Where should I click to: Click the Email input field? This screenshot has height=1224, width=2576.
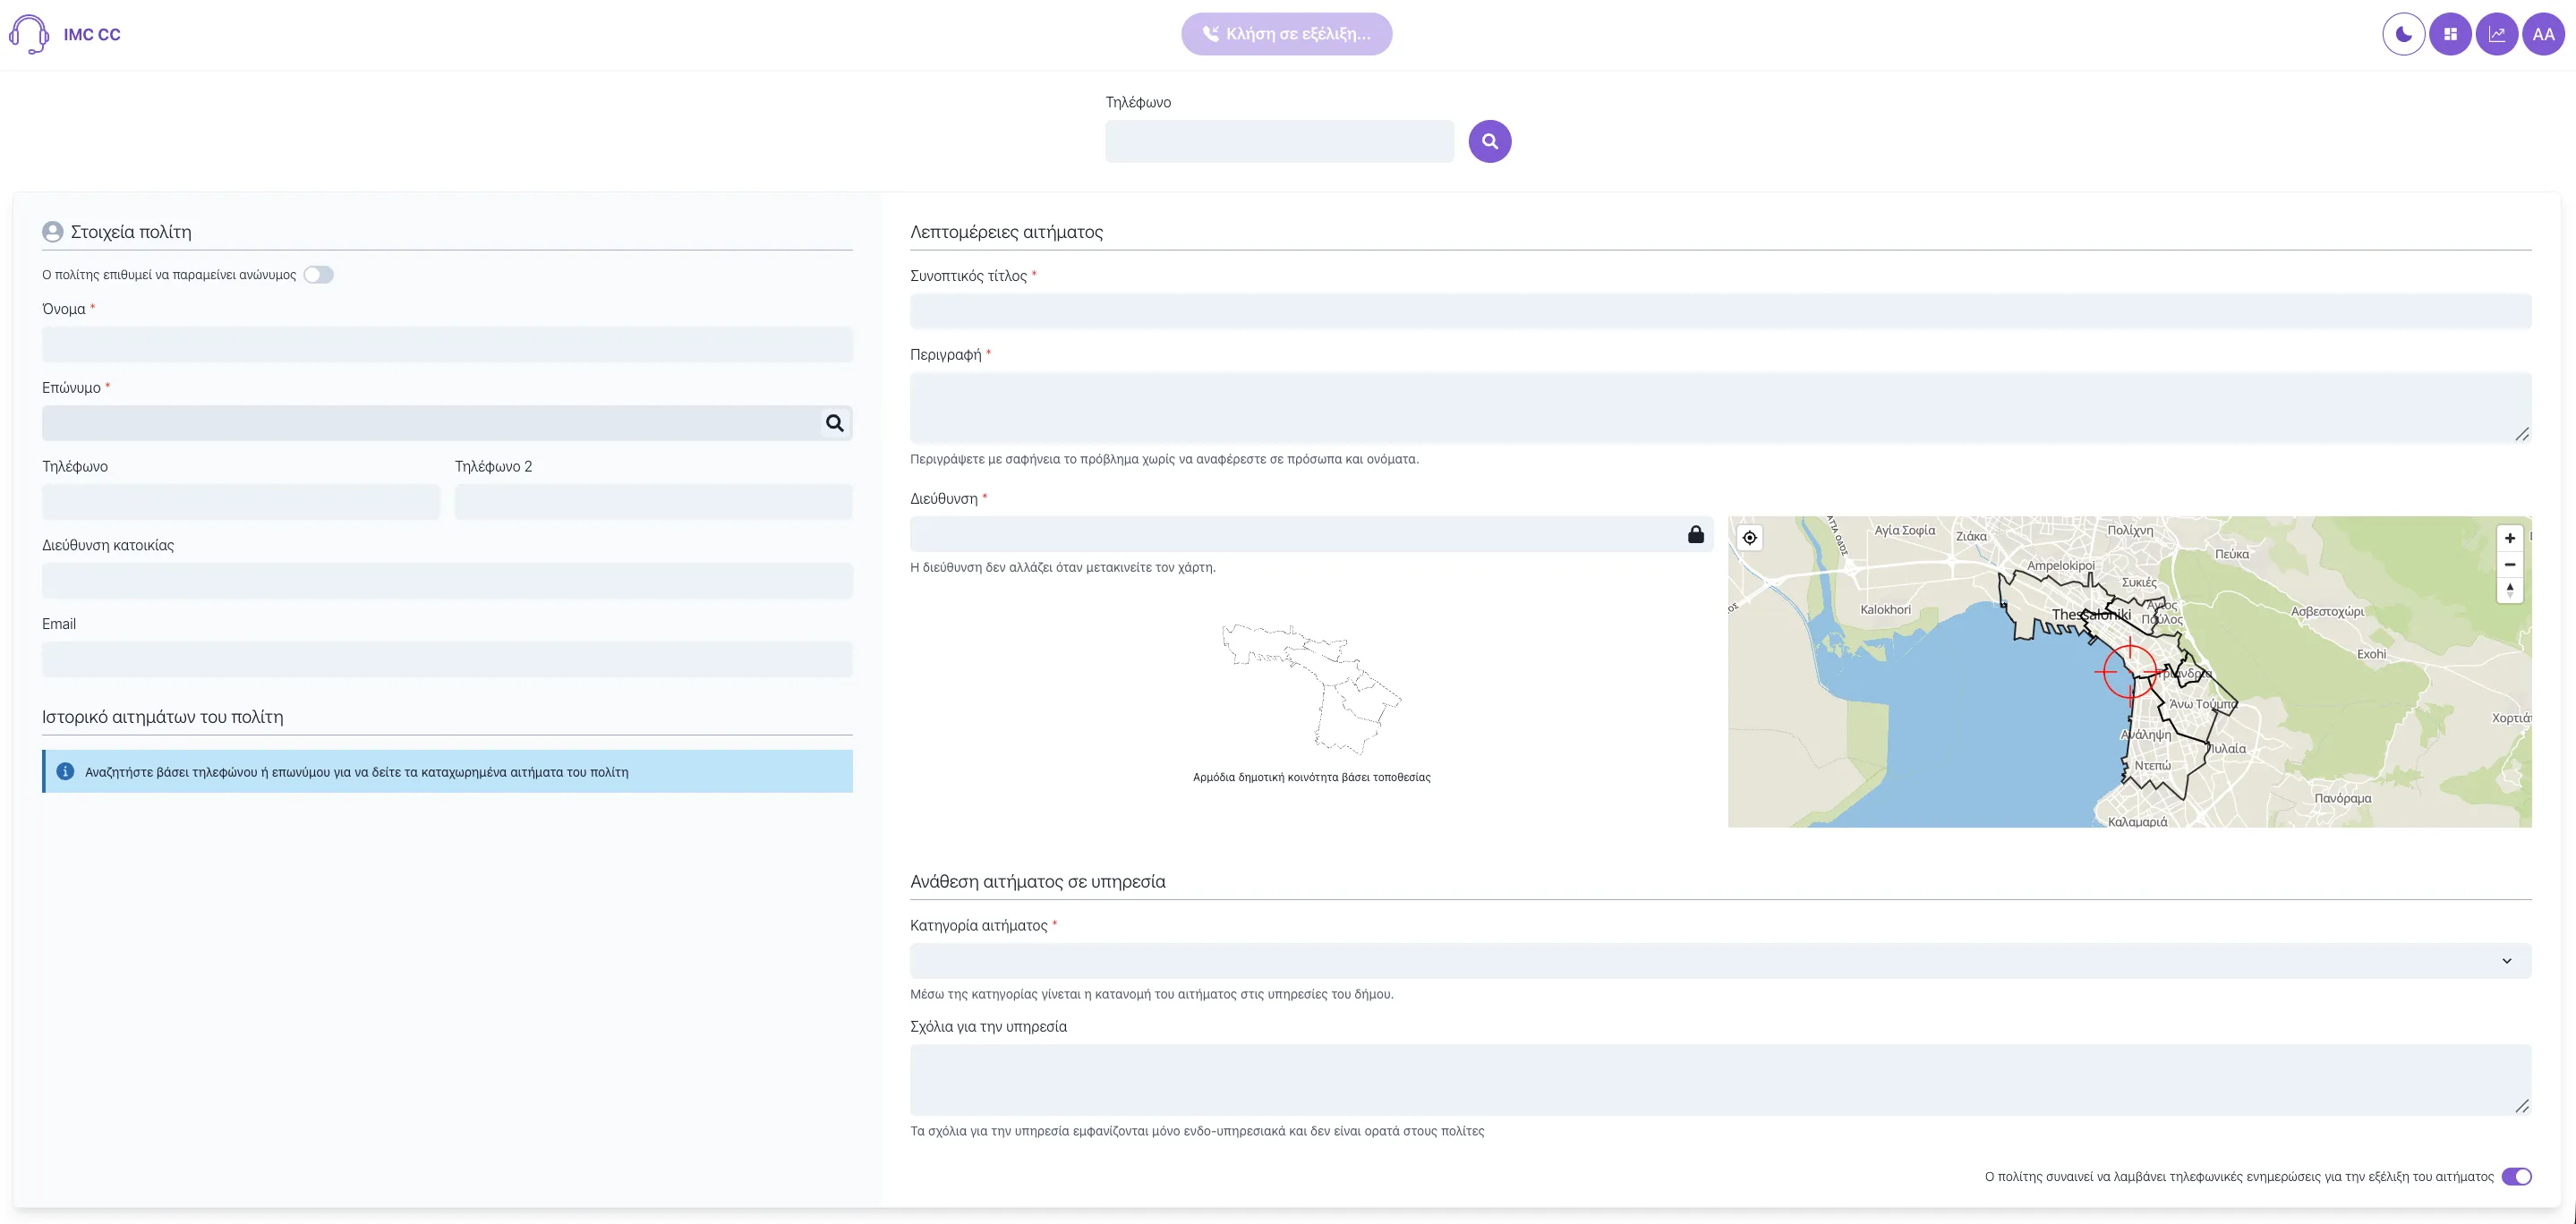coord(447,659)
